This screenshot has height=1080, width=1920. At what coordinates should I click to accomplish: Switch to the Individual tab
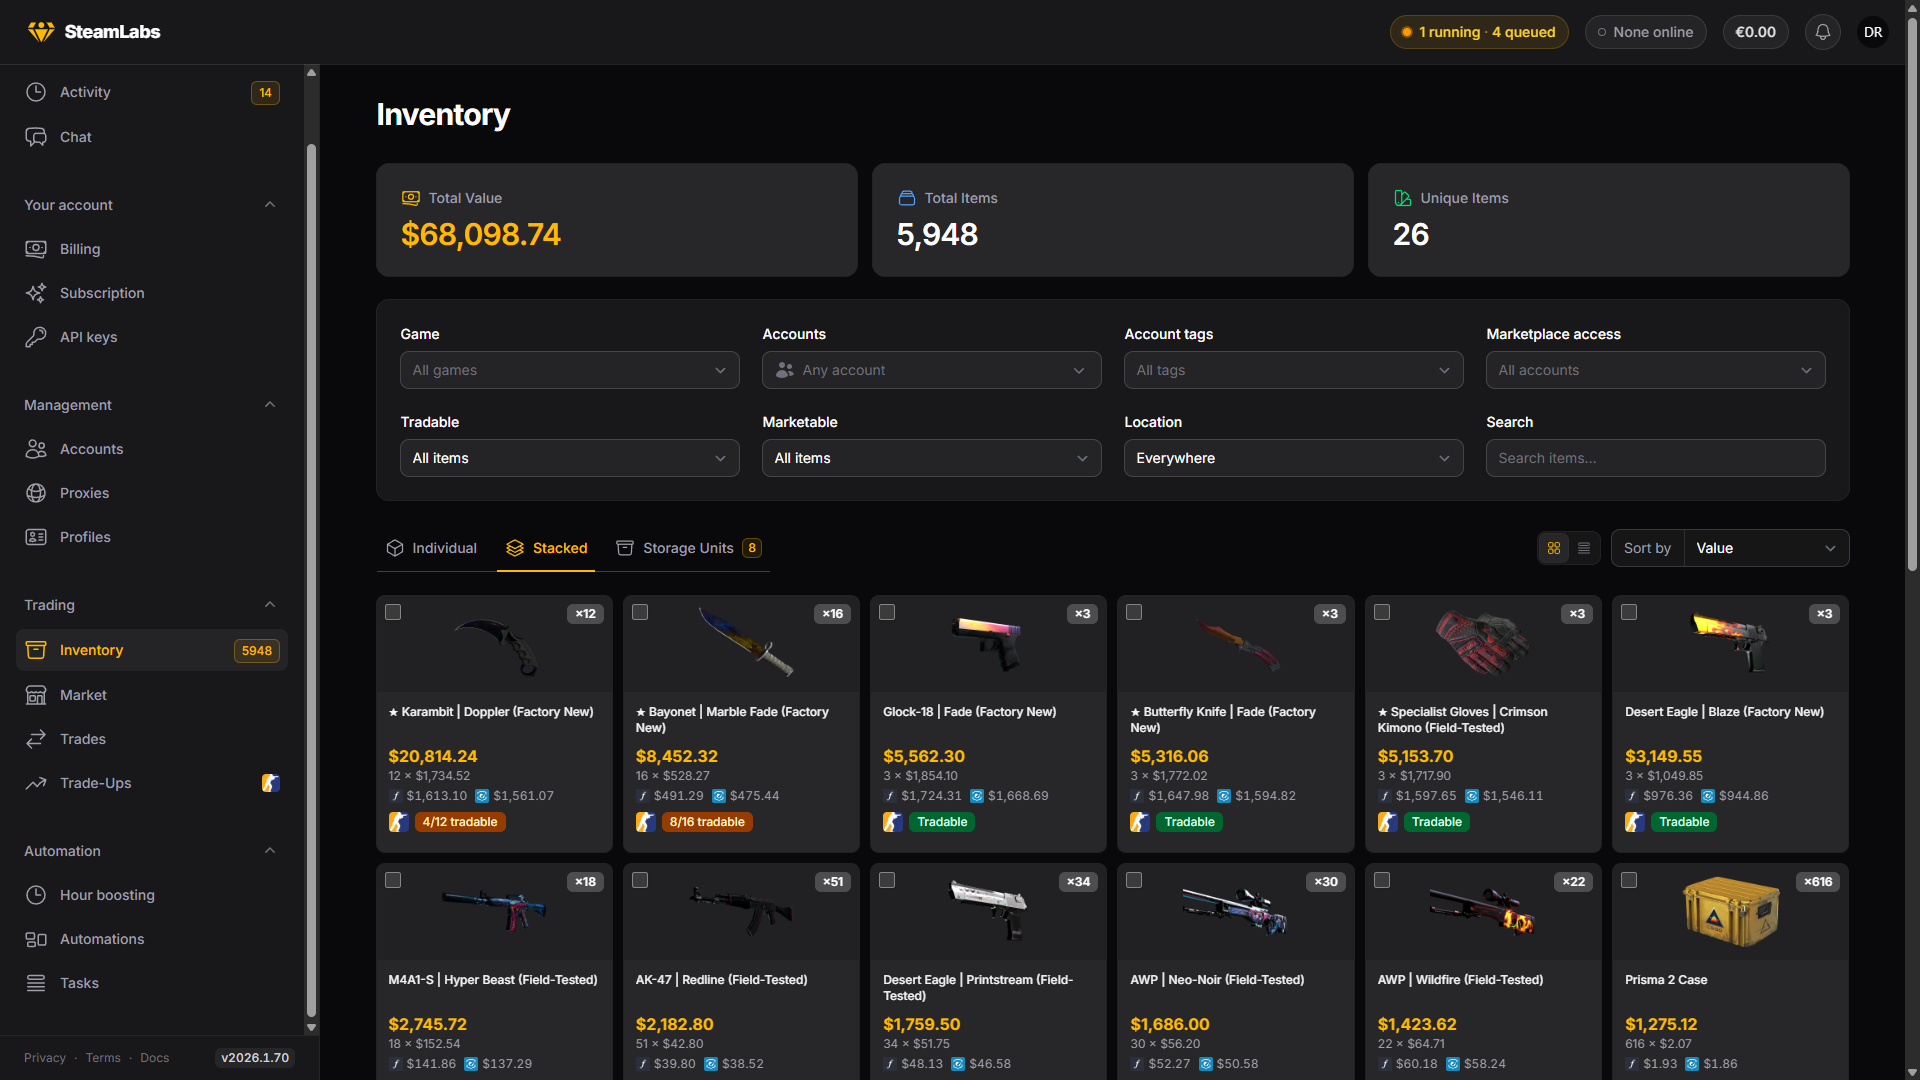pos(432,548)
